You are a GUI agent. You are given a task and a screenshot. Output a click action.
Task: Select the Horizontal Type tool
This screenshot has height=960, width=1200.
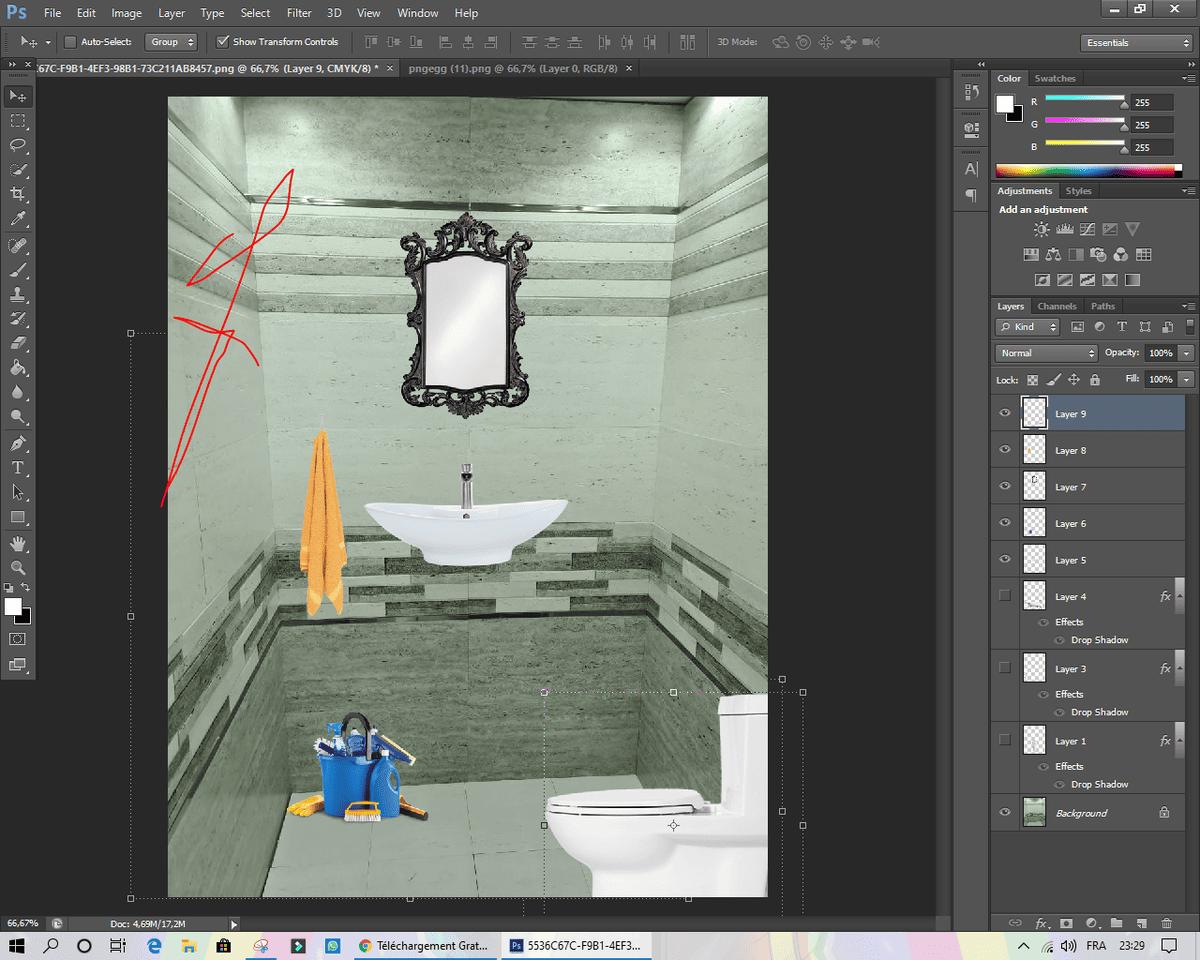18,467
